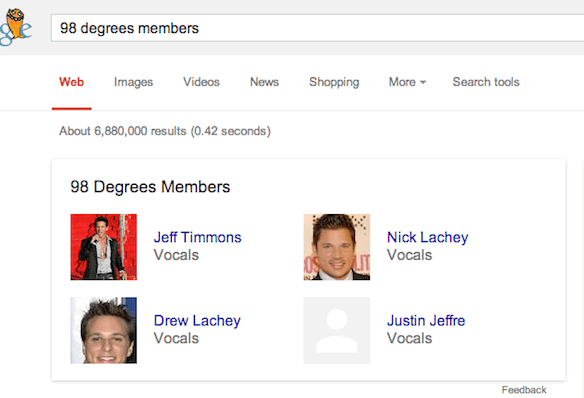Open the Jeff Timmons link
The width and height of the screenshot is (584, 398).
(x=197, y=237)
